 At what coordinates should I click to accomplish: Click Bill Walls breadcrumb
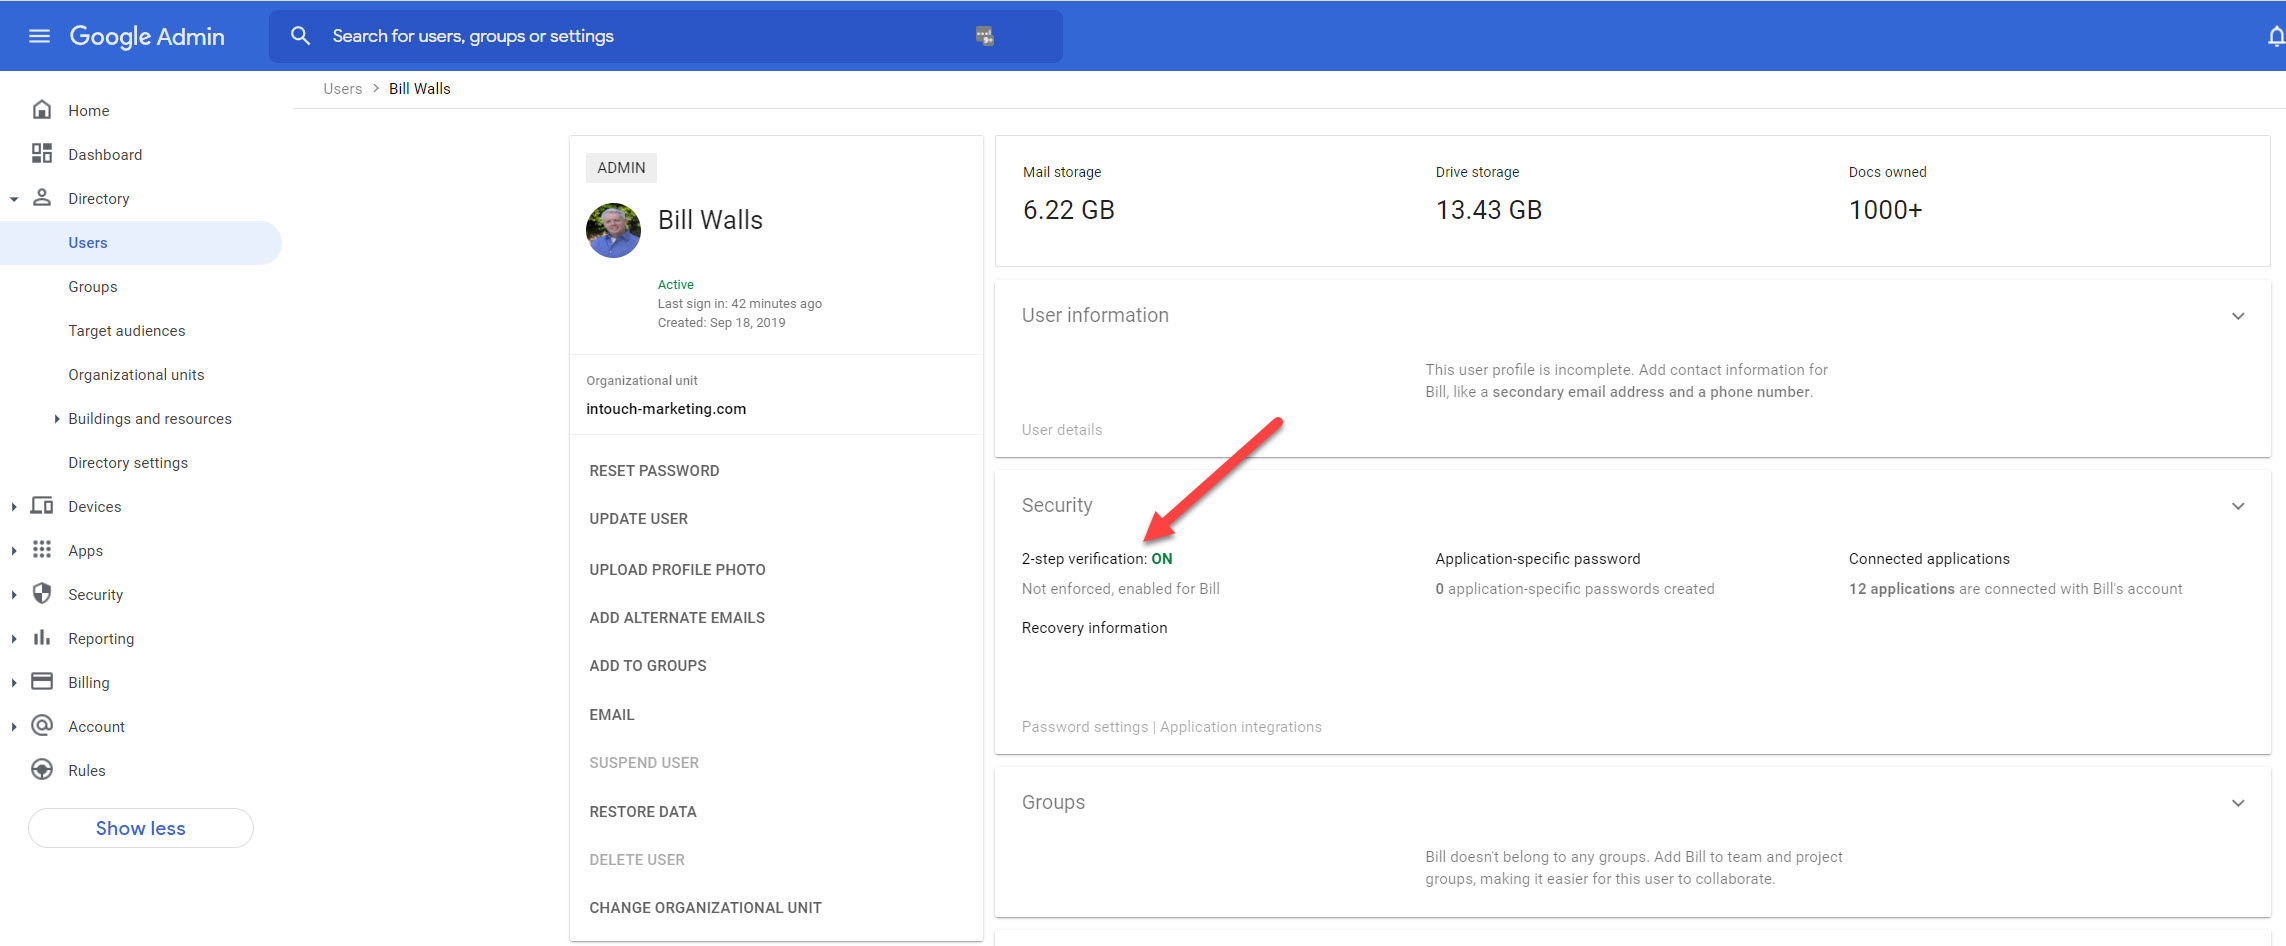pyautogui.click(x=420, y=89)
